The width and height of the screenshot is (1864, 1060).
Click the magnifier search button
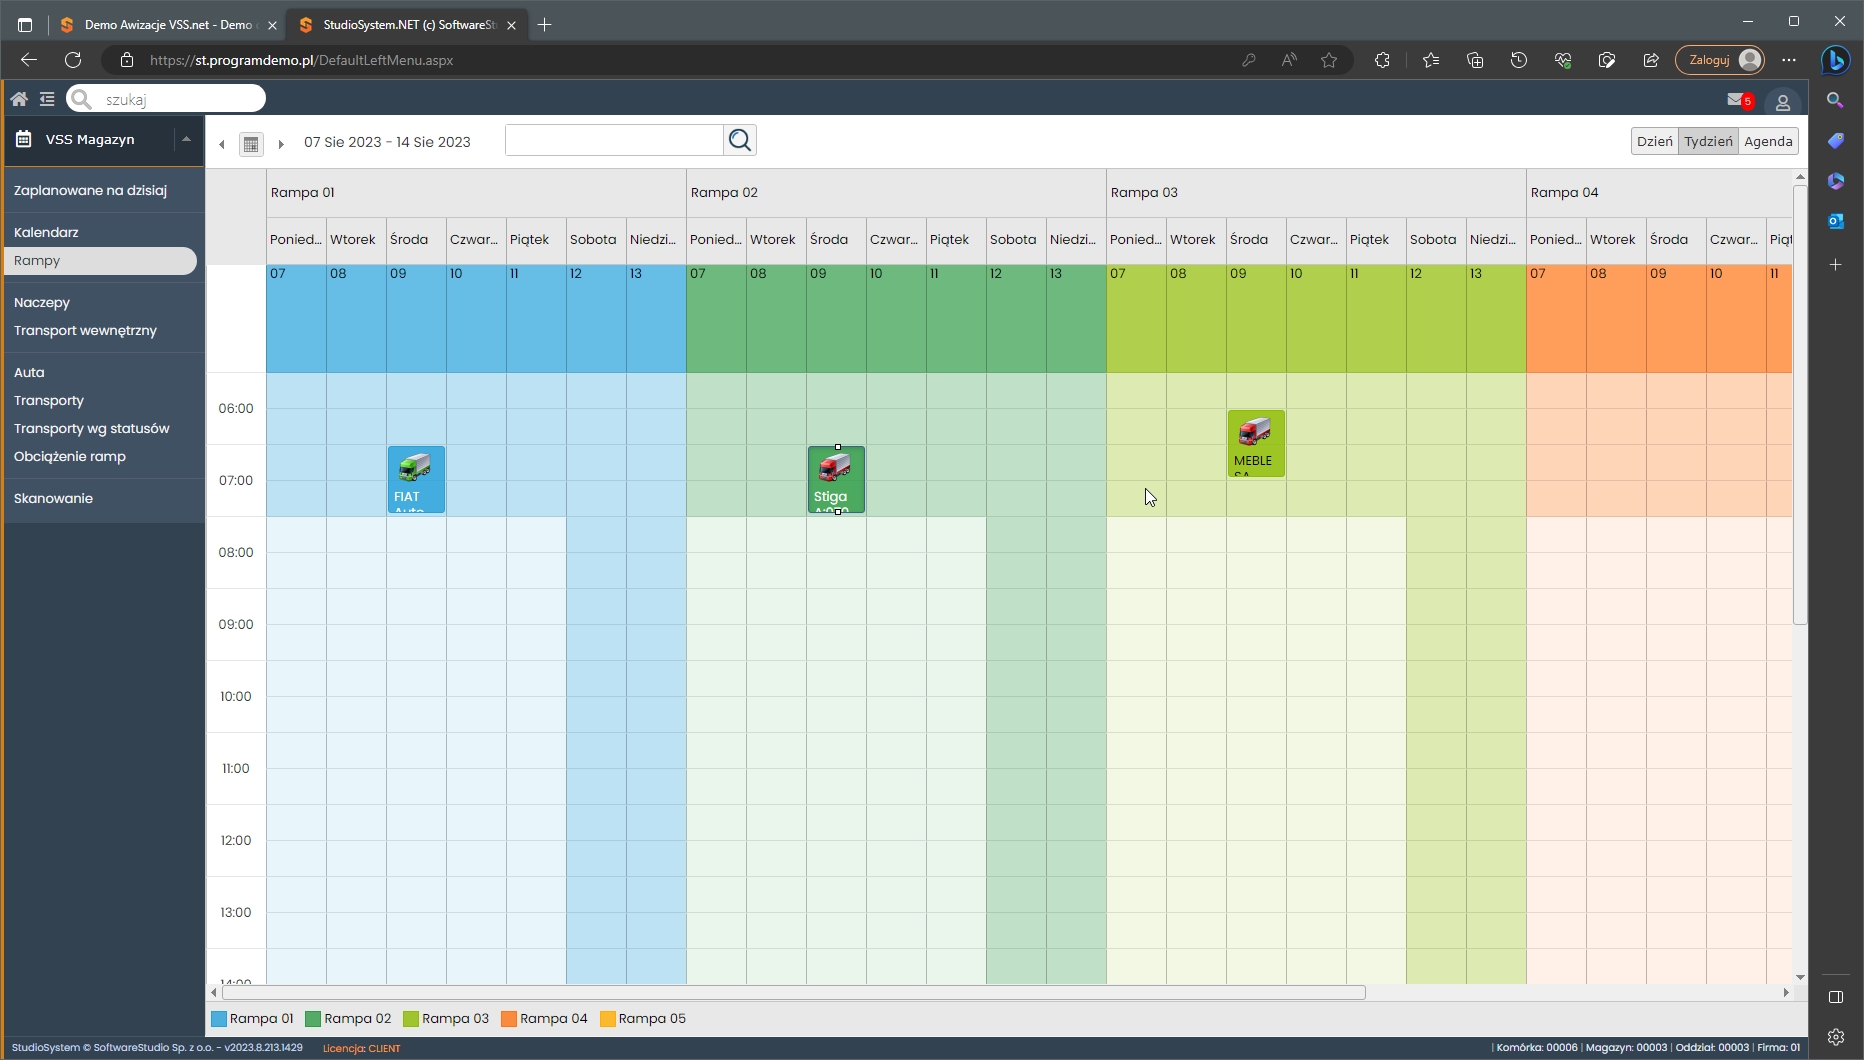(740, 140)
